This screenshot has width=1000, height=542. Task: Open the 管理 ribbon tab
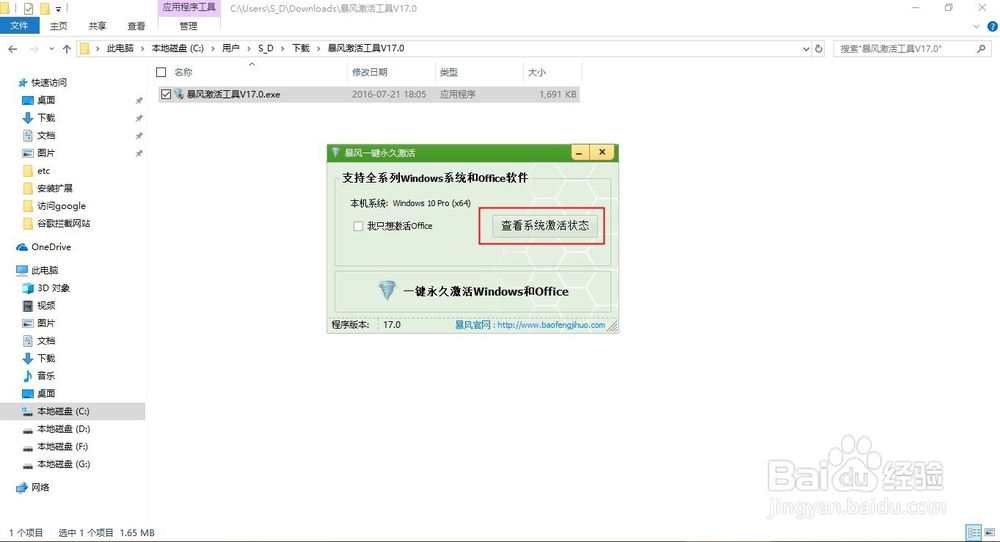[189, 26]
